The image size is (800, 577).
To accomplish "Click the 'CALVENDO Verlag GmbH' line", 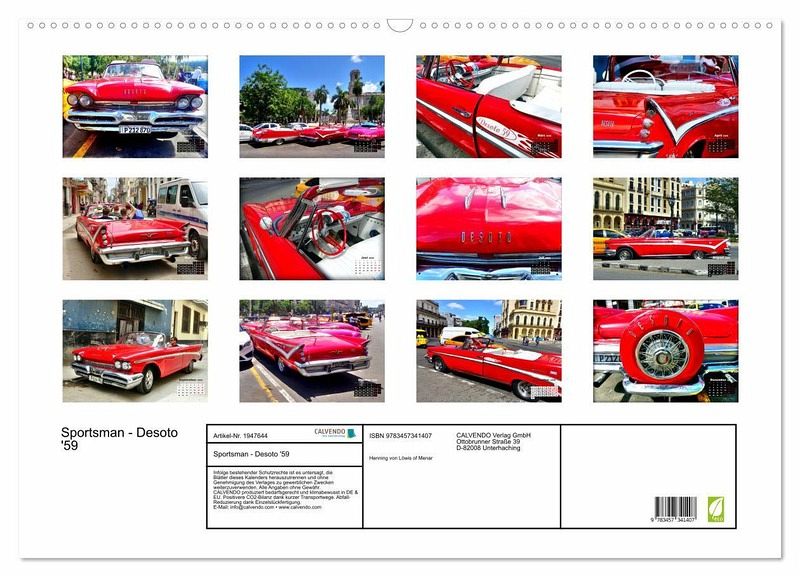I will pyautogui.click(x=493, y=435).
